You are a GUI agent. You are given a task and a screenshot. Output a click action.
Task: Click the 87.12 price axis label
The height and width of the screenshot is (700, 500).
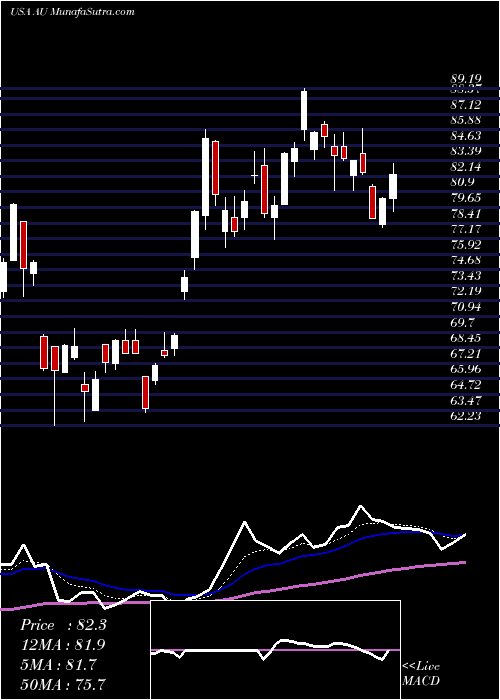465,104
